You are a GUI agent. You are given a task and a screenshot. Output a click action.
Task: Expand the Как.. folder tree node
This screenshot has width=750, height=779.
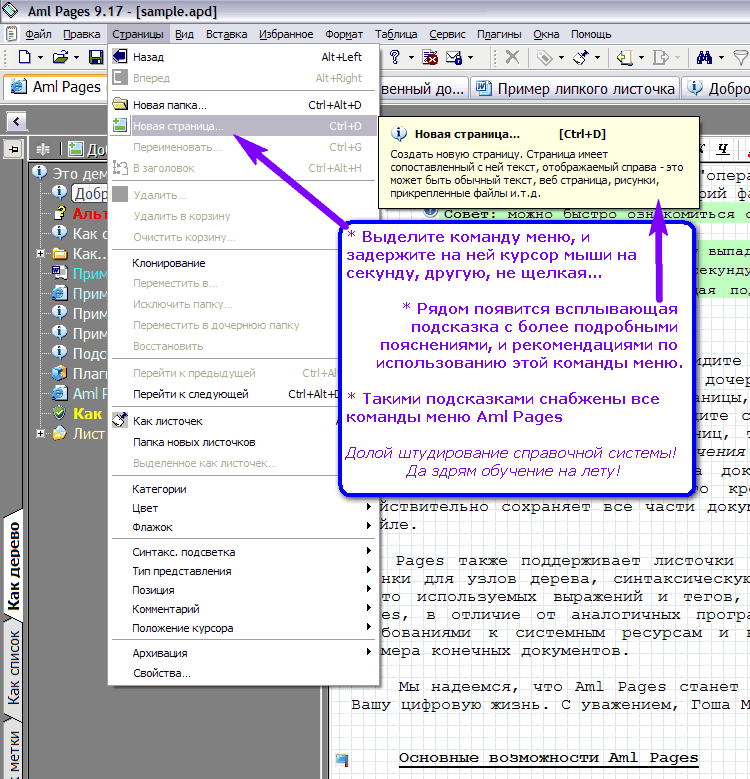[x=40, y=254]
